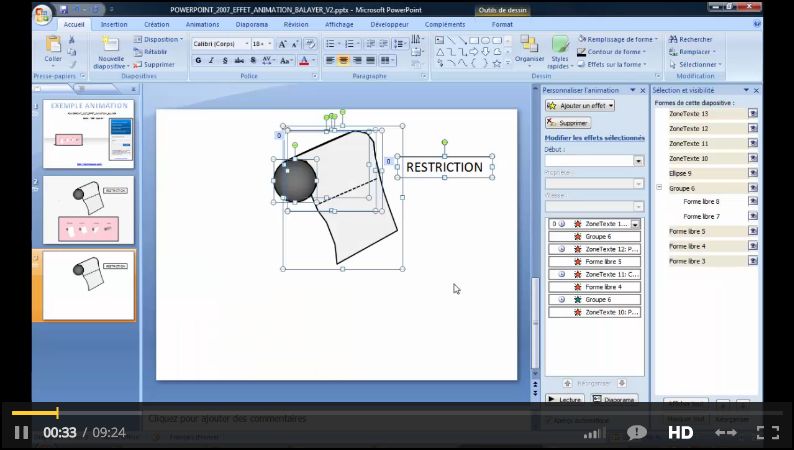Increase font size with A-up icon

coord(283,44)
